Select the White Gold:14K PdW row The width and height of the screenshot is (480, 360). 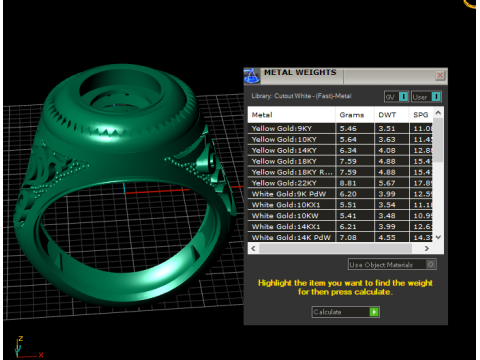pyautogui.click(x=340, y=237)
